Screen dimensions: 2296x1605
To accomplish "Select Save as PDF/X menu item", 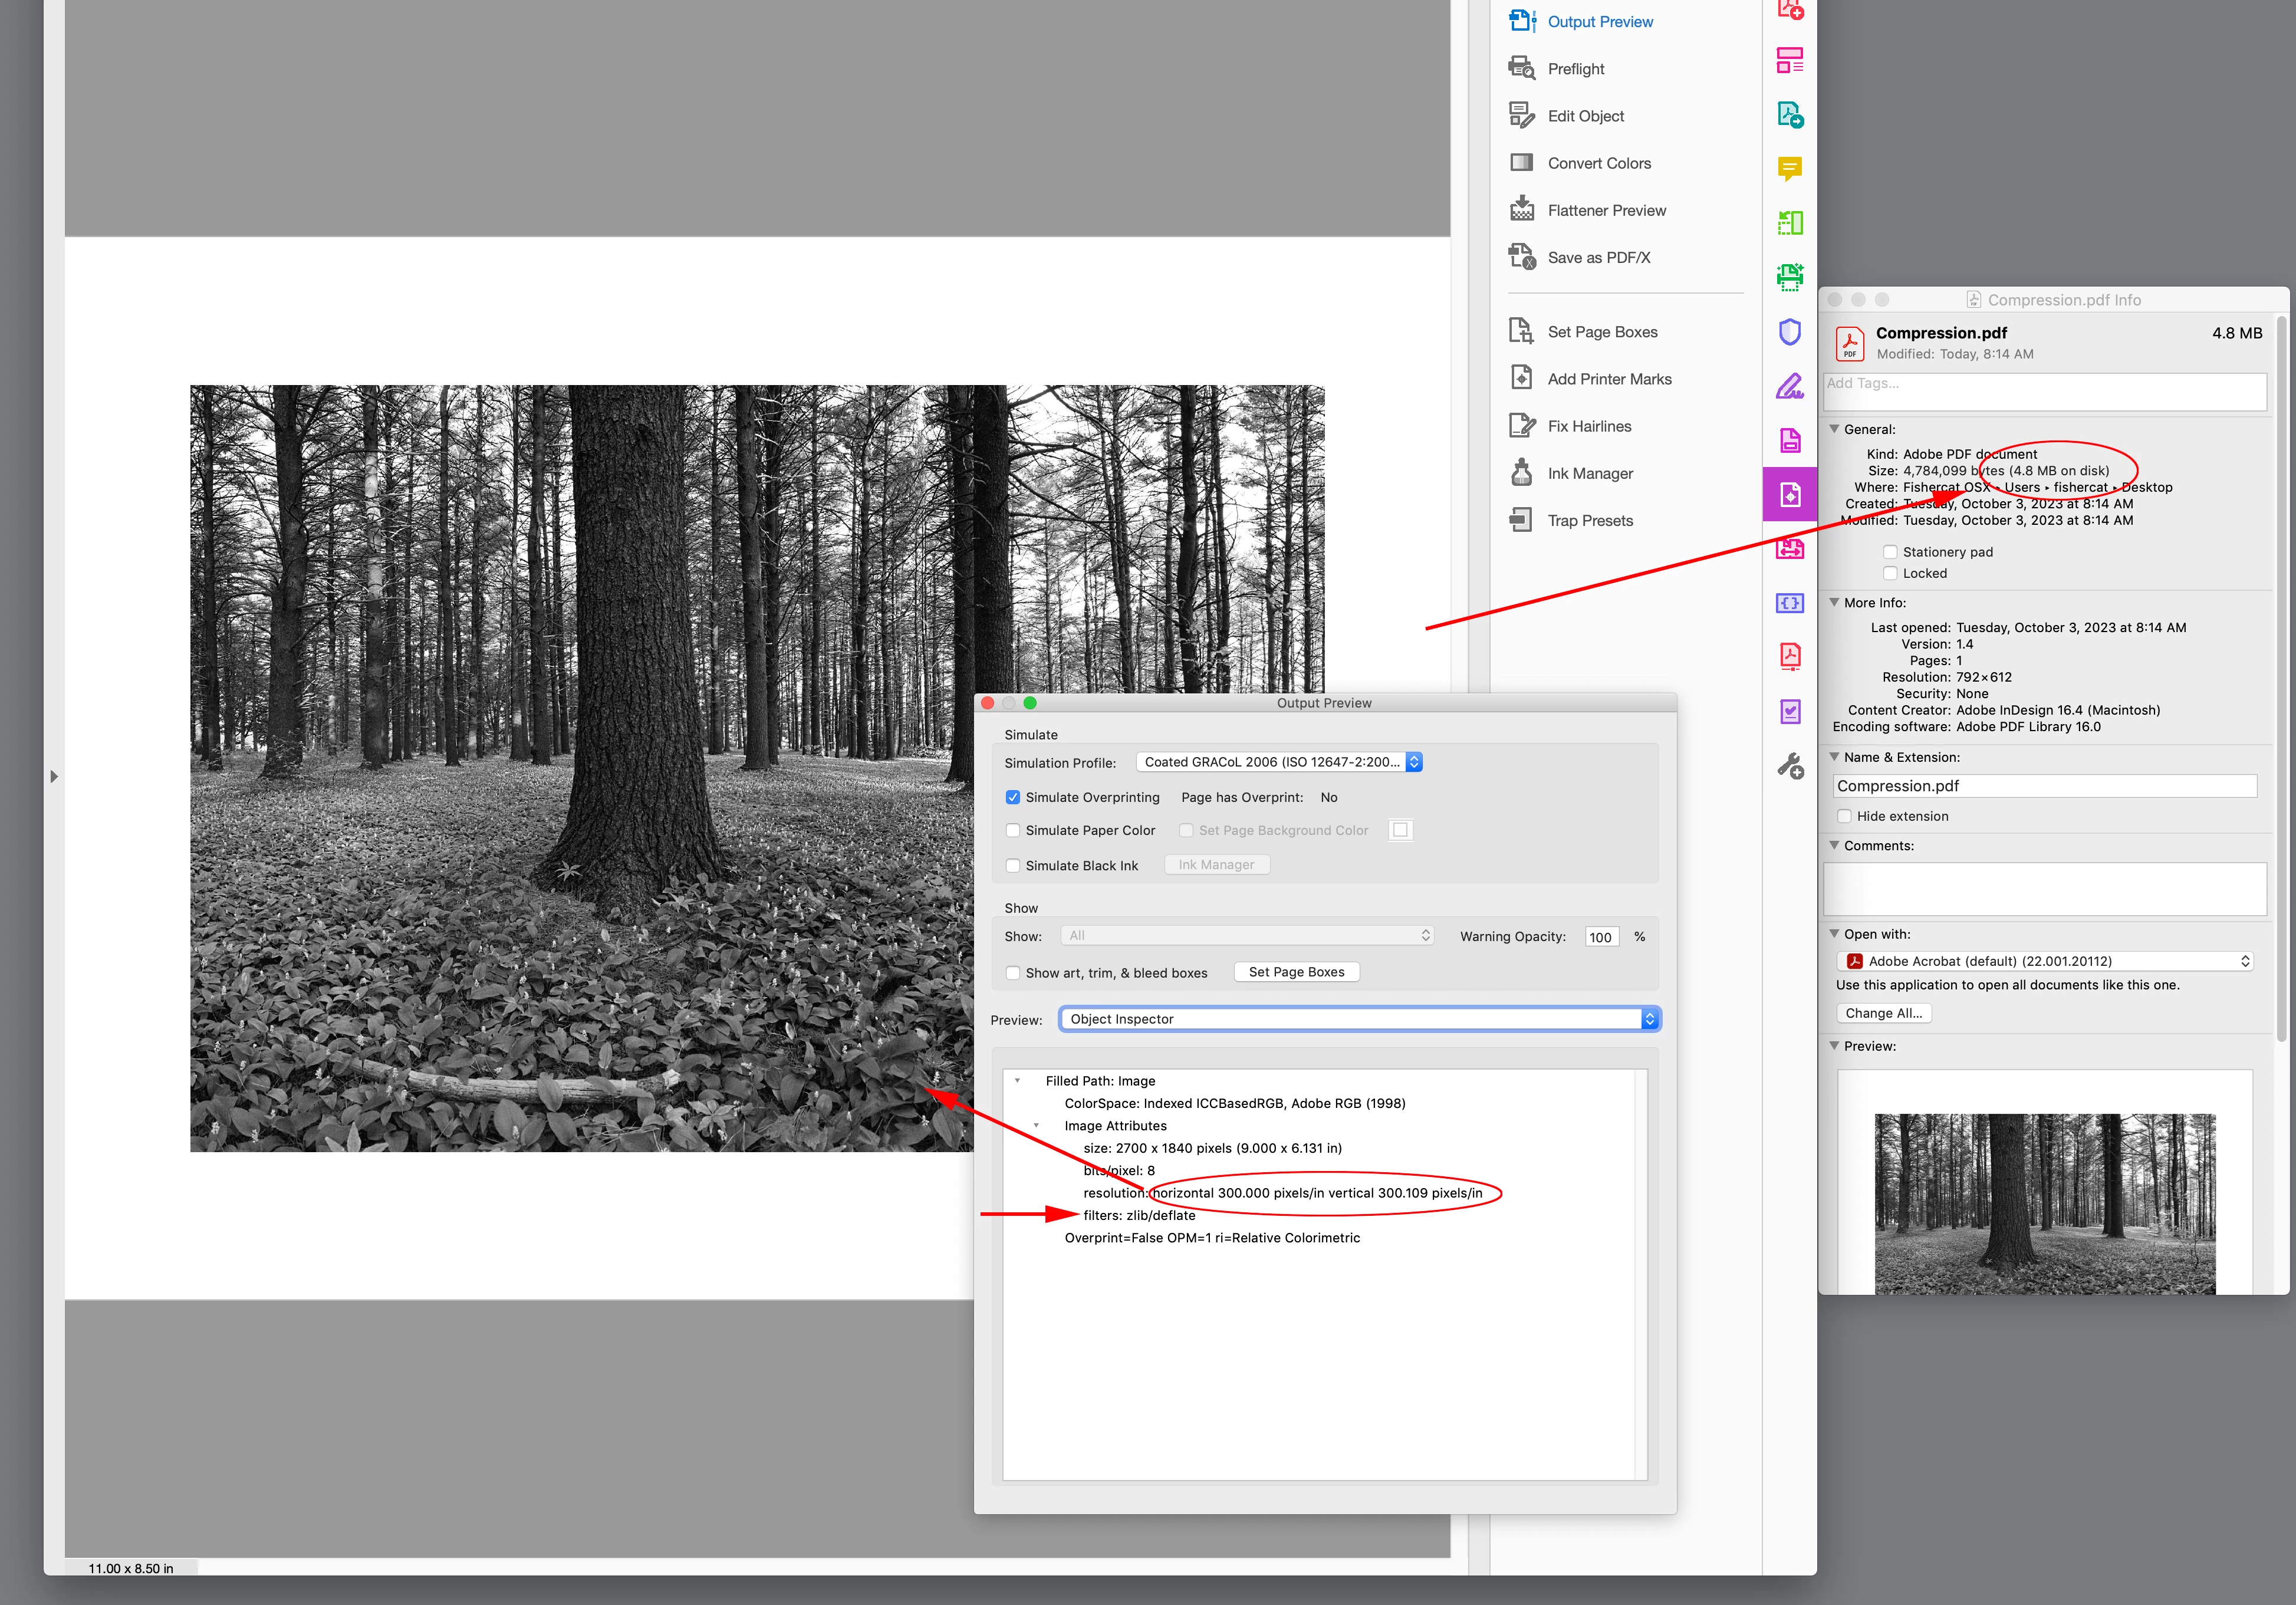I will [1598, 257].
